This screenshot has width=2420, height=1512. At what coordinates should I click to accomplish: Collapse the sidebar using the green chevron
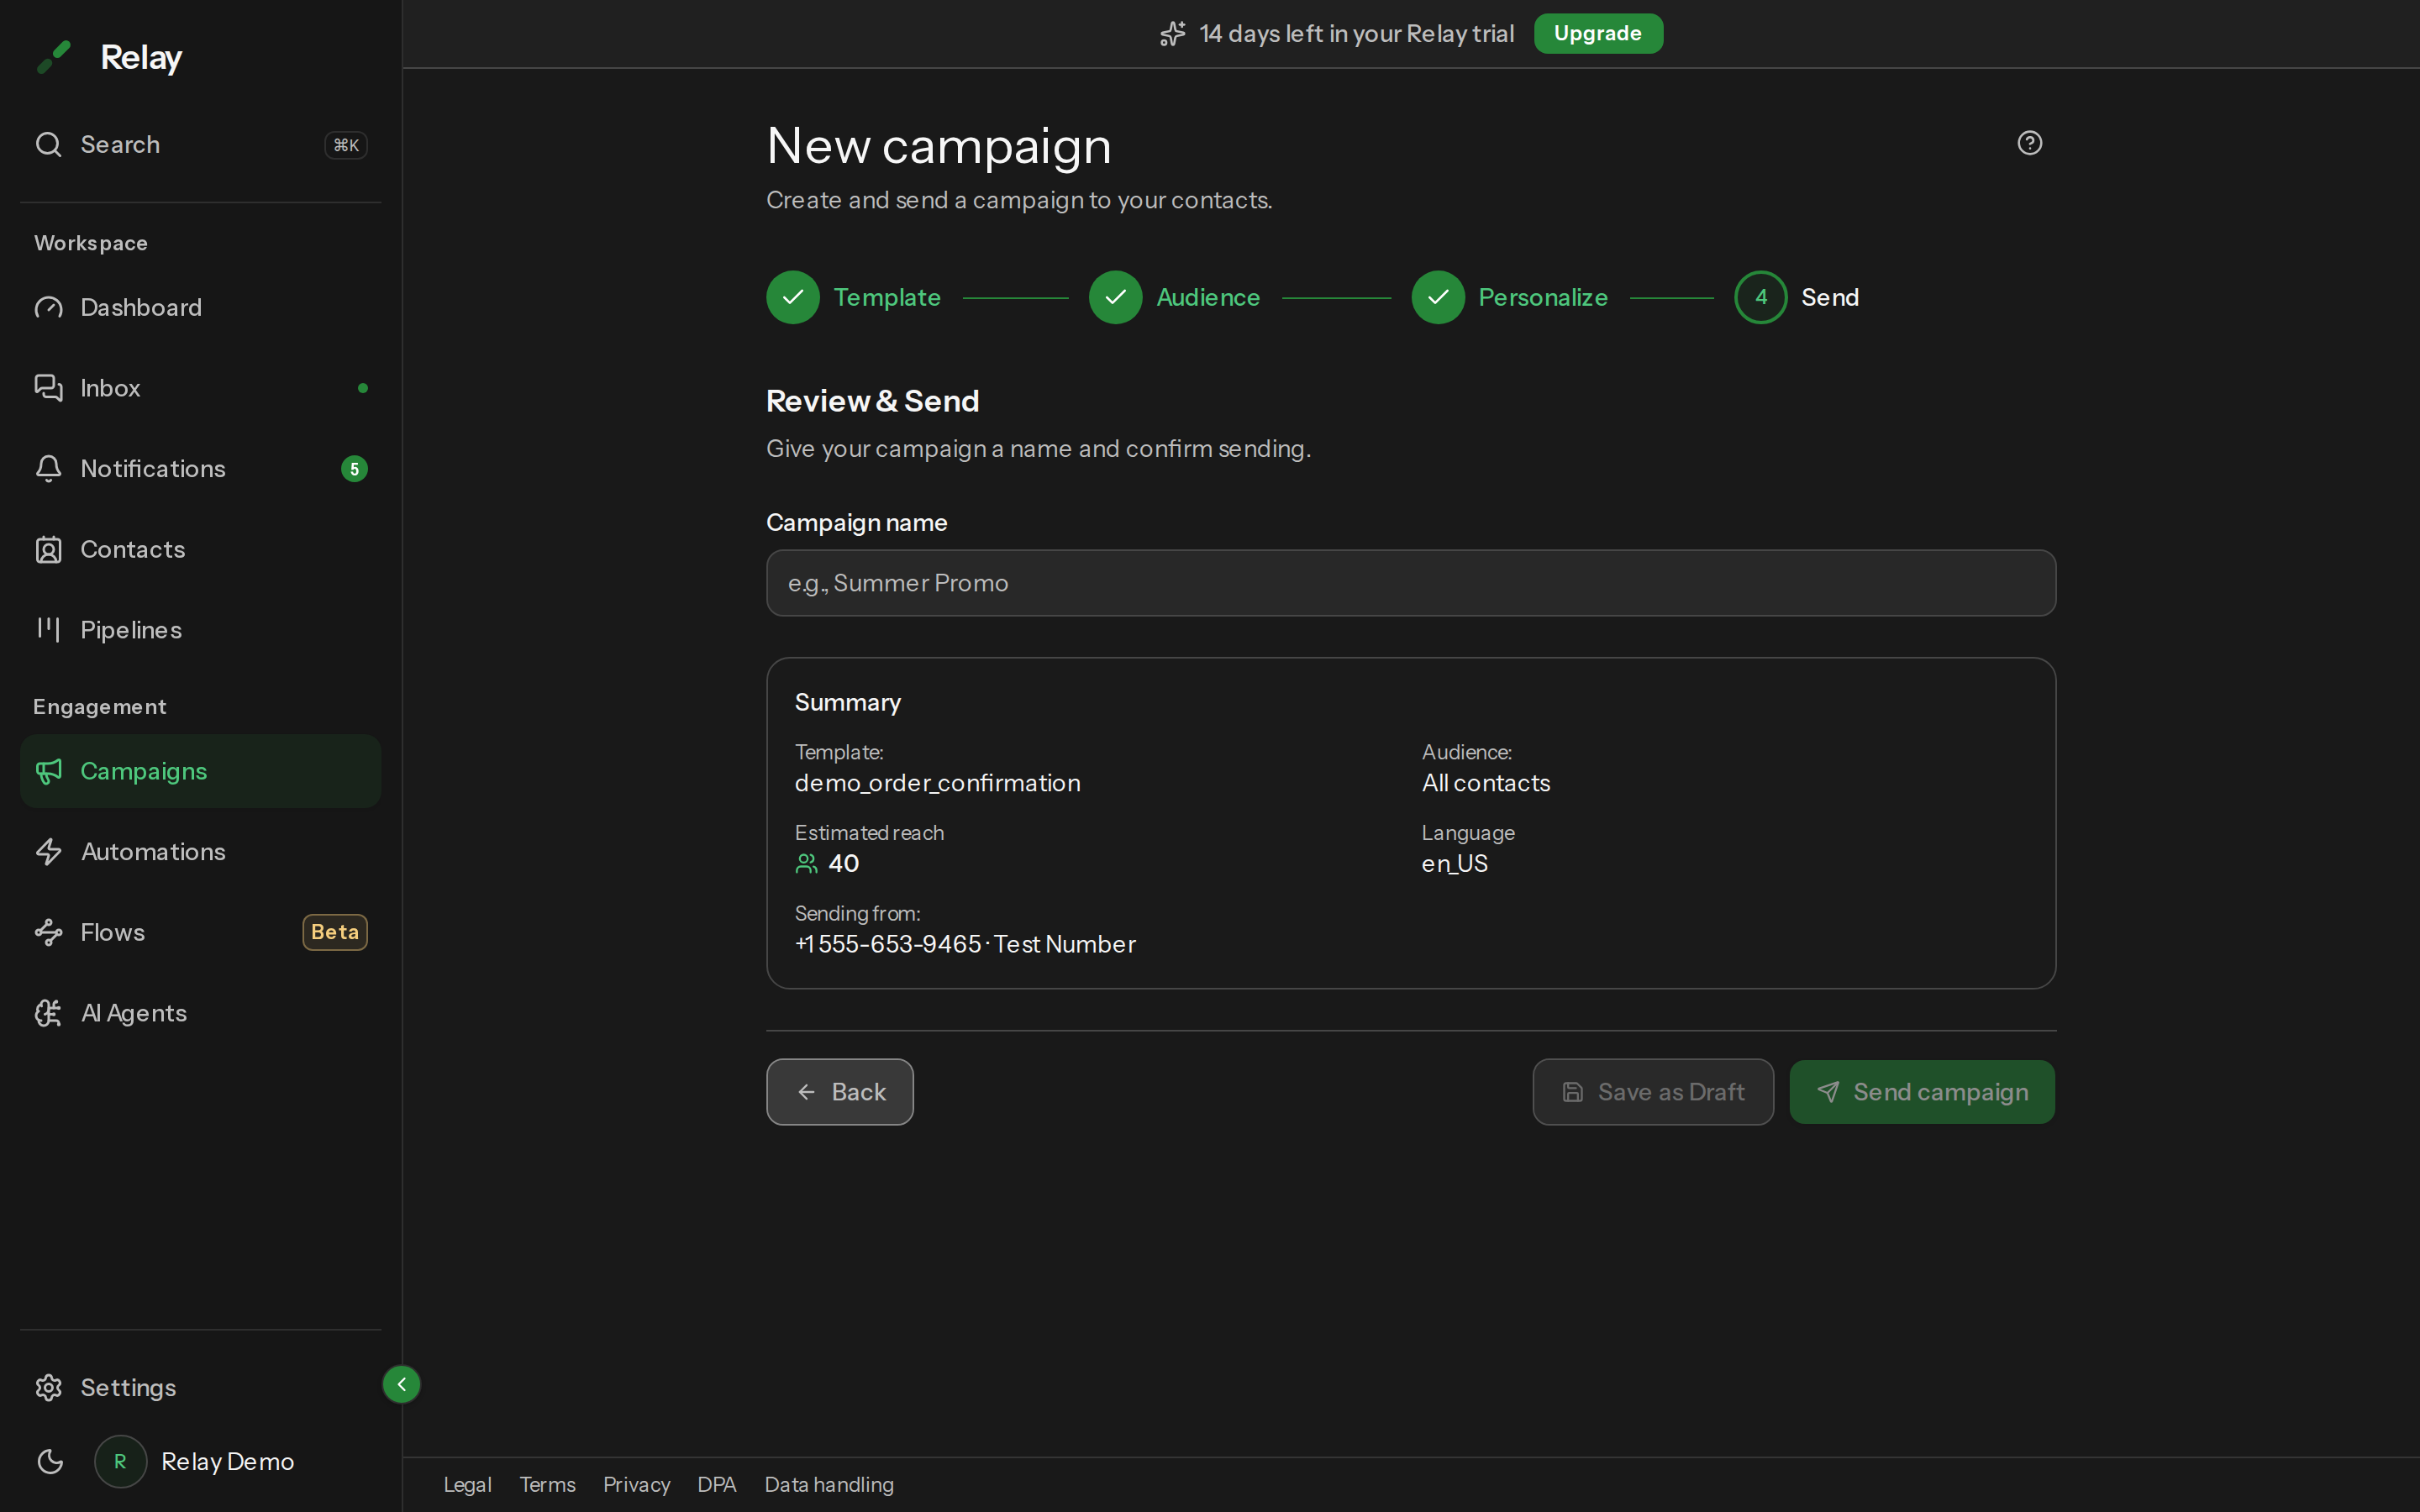[x=401, y=1384]
